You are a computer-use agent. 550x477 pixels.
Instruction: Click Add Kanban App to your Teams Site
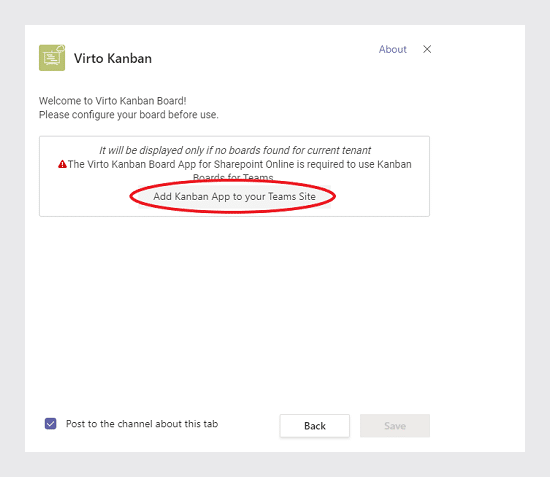[x=234, y=196]
